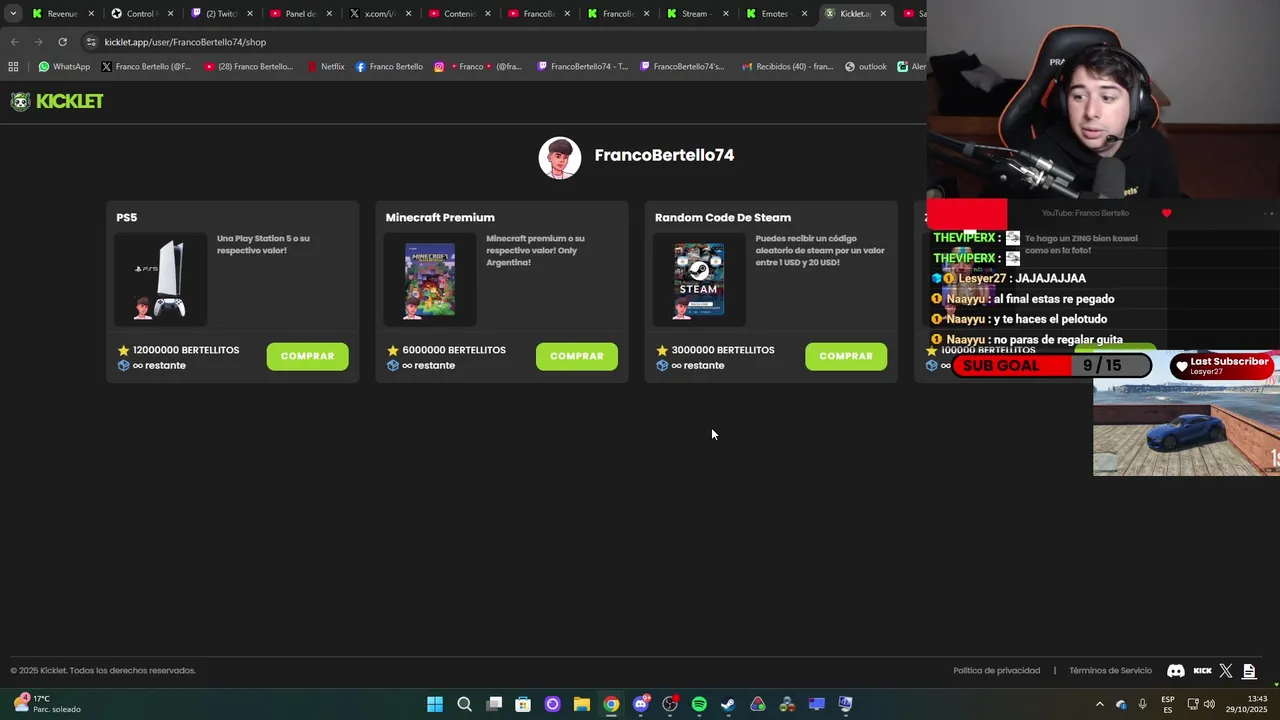Click the Kicklet logo
1280x720 pixels.
(x=57, y=101)
